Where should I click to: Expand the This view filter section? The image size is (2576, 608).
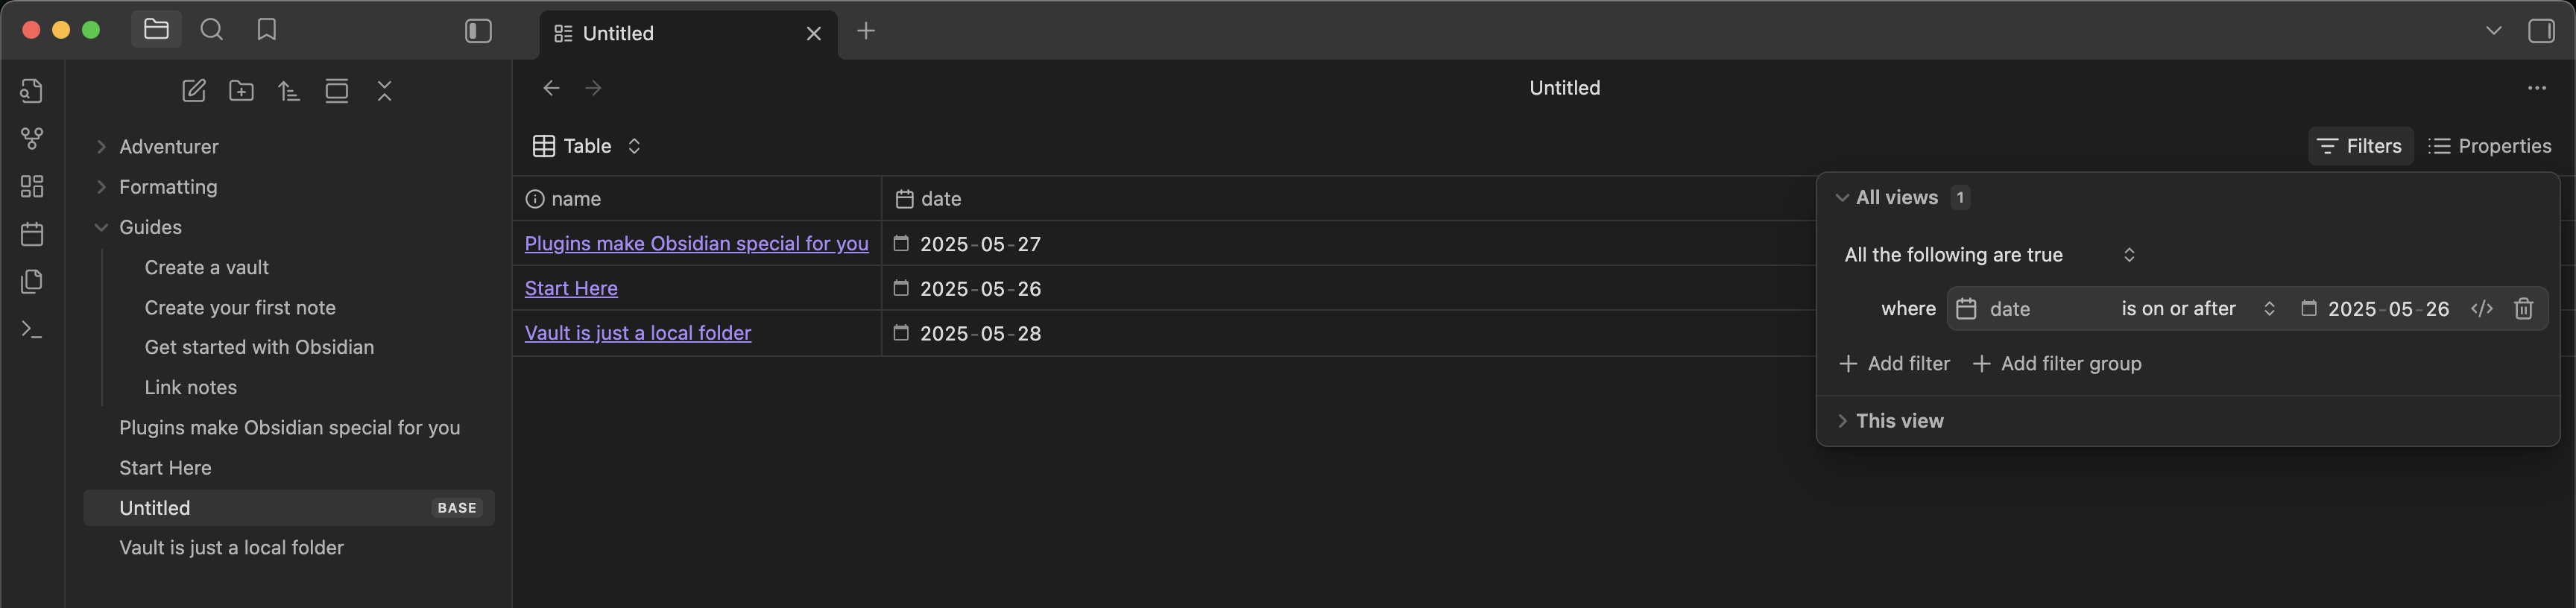tap(1890, 421)
